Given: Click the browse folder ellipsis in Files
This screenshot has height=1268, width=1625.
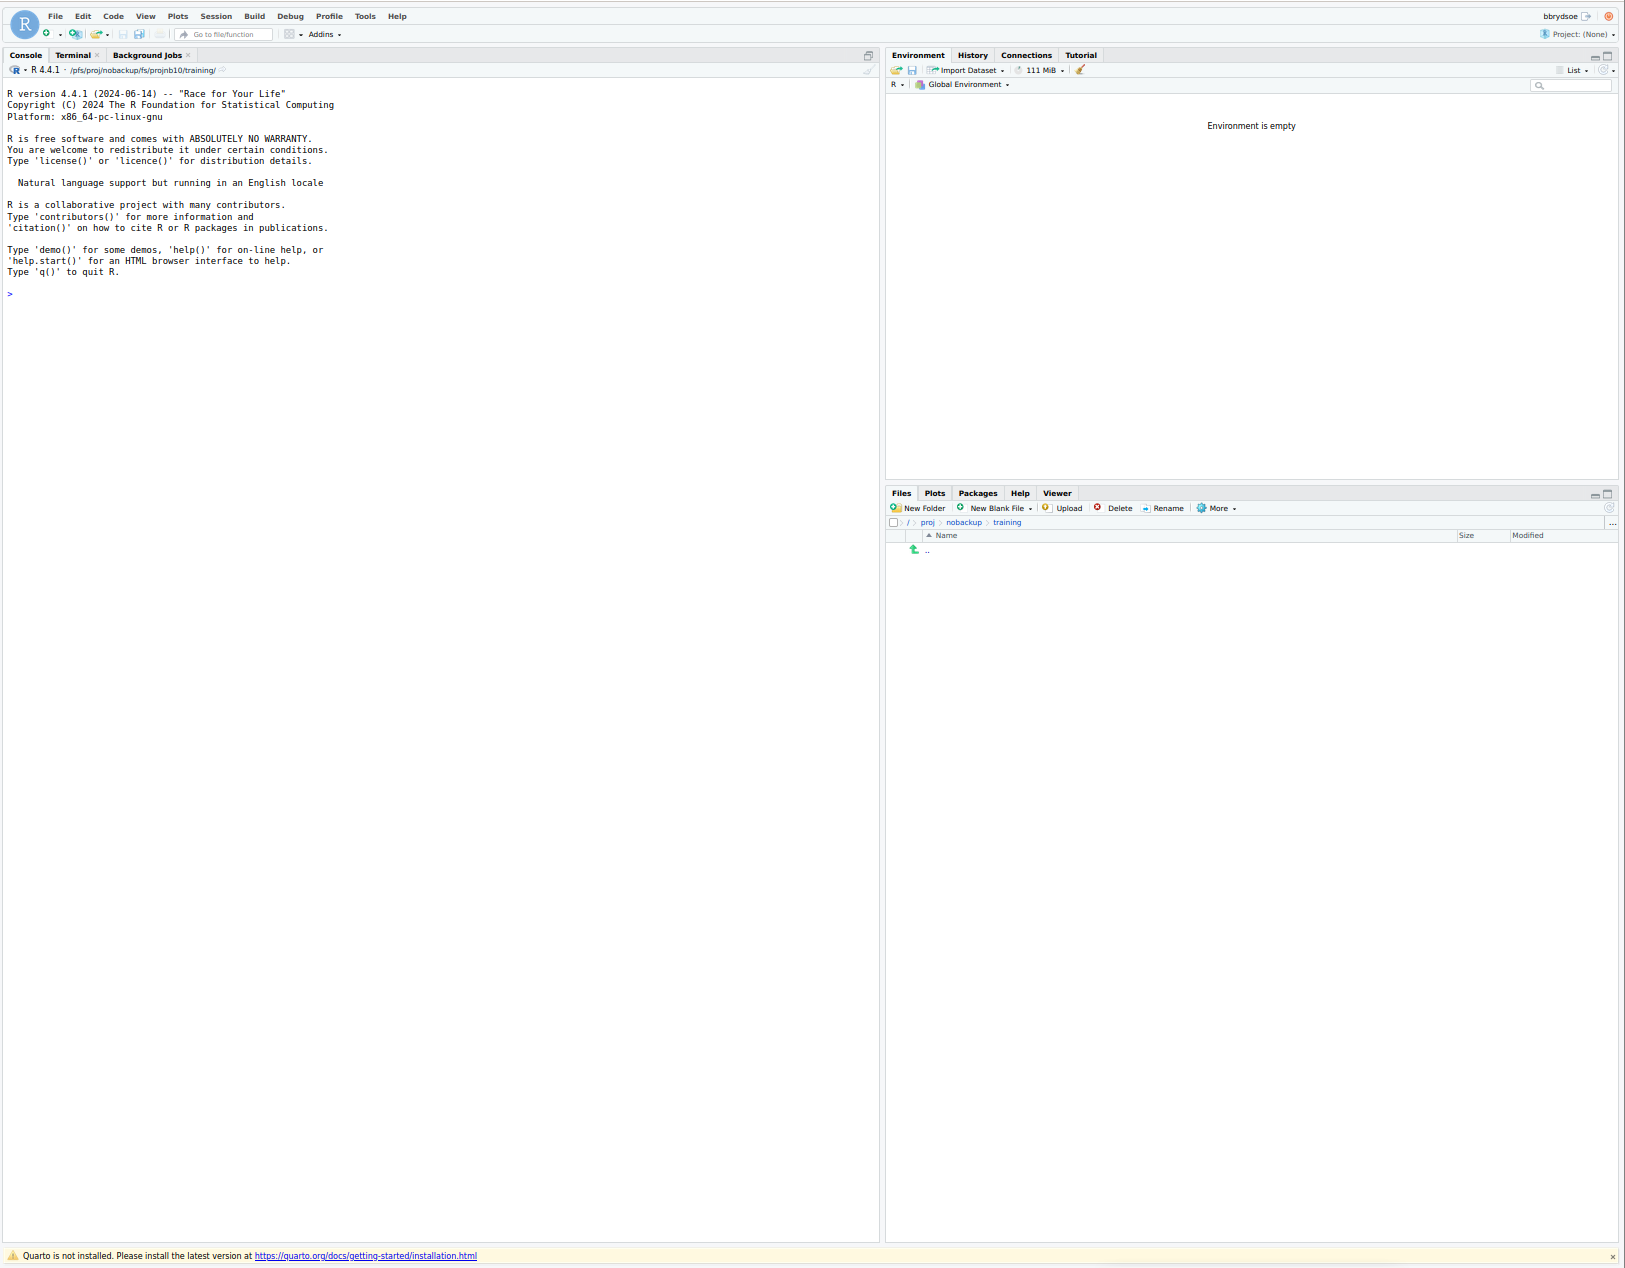Looking at the screenshot, I should pyautogui.click(x=1612, y=523).
